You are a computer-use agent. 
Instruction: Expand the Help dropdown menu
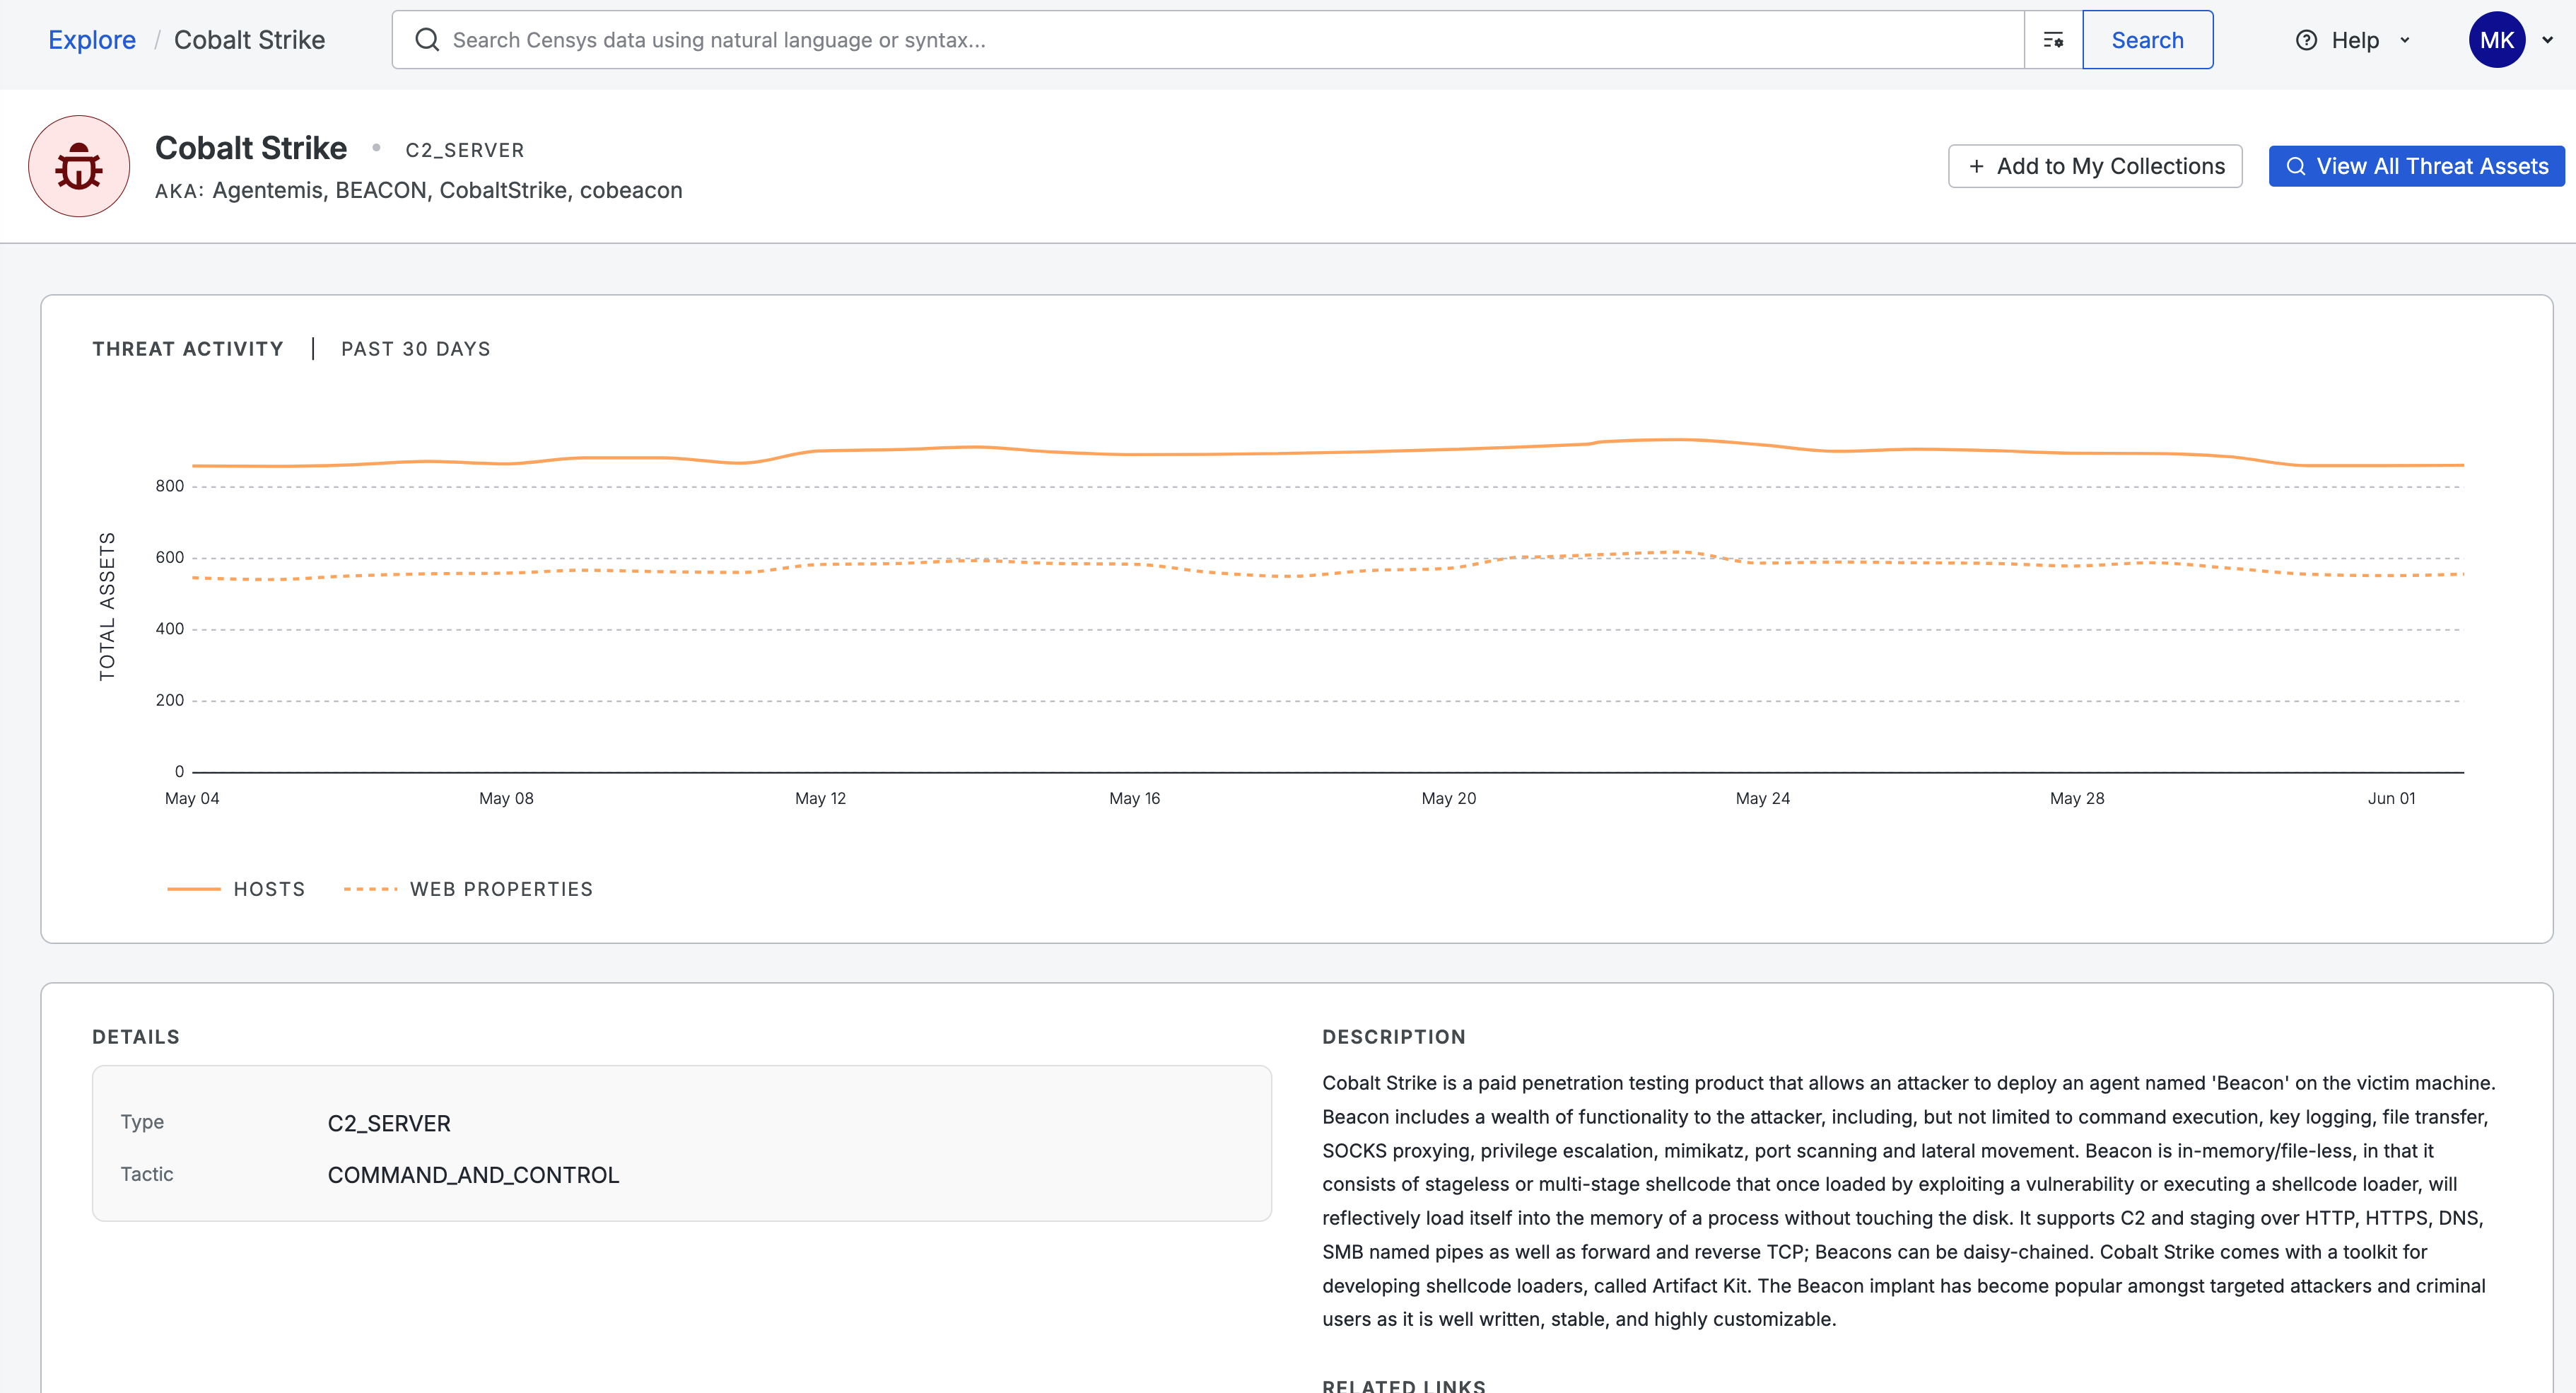point(2404,40)
